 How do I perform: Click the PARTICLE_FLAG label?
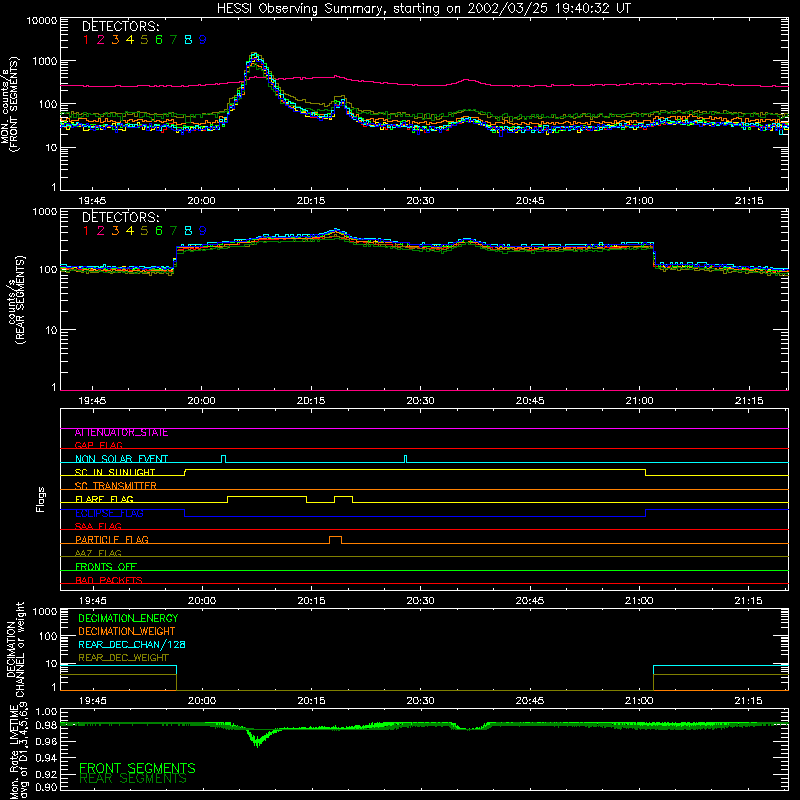point(112,539)
